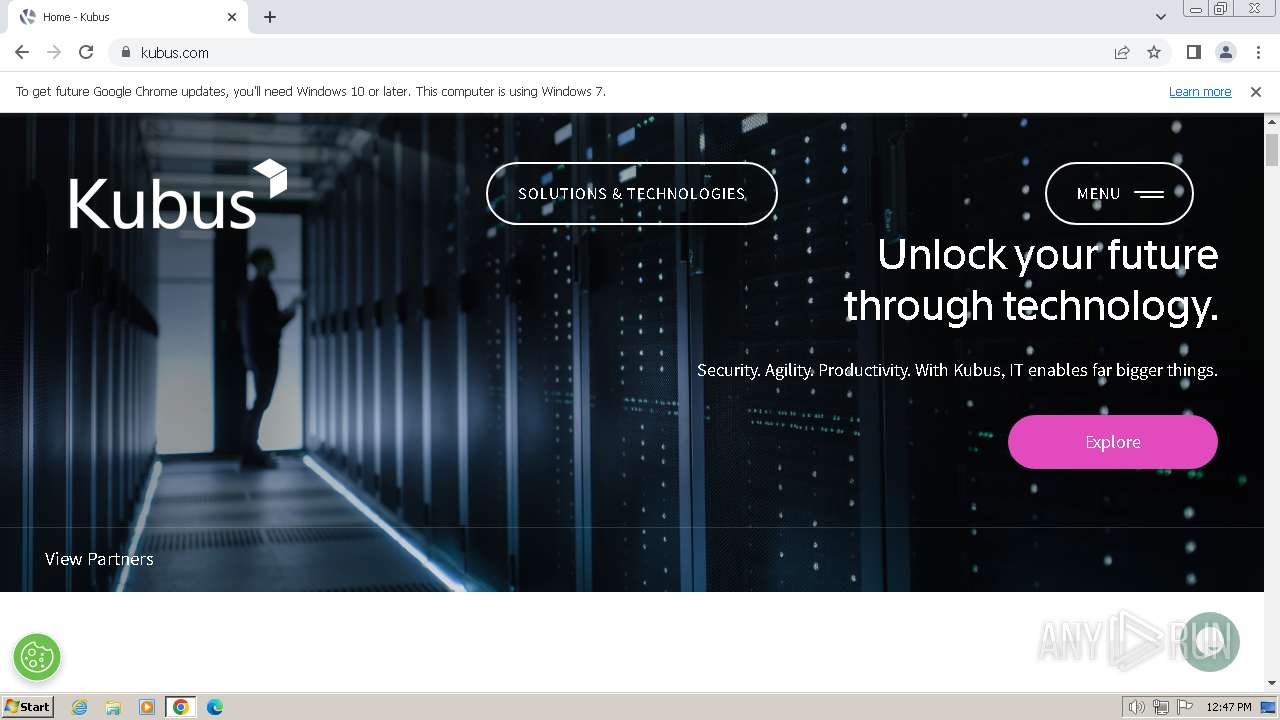Reload the kubus.com page
The height and width of the screenshot is (720, 1280).
[x=86, y=52]
